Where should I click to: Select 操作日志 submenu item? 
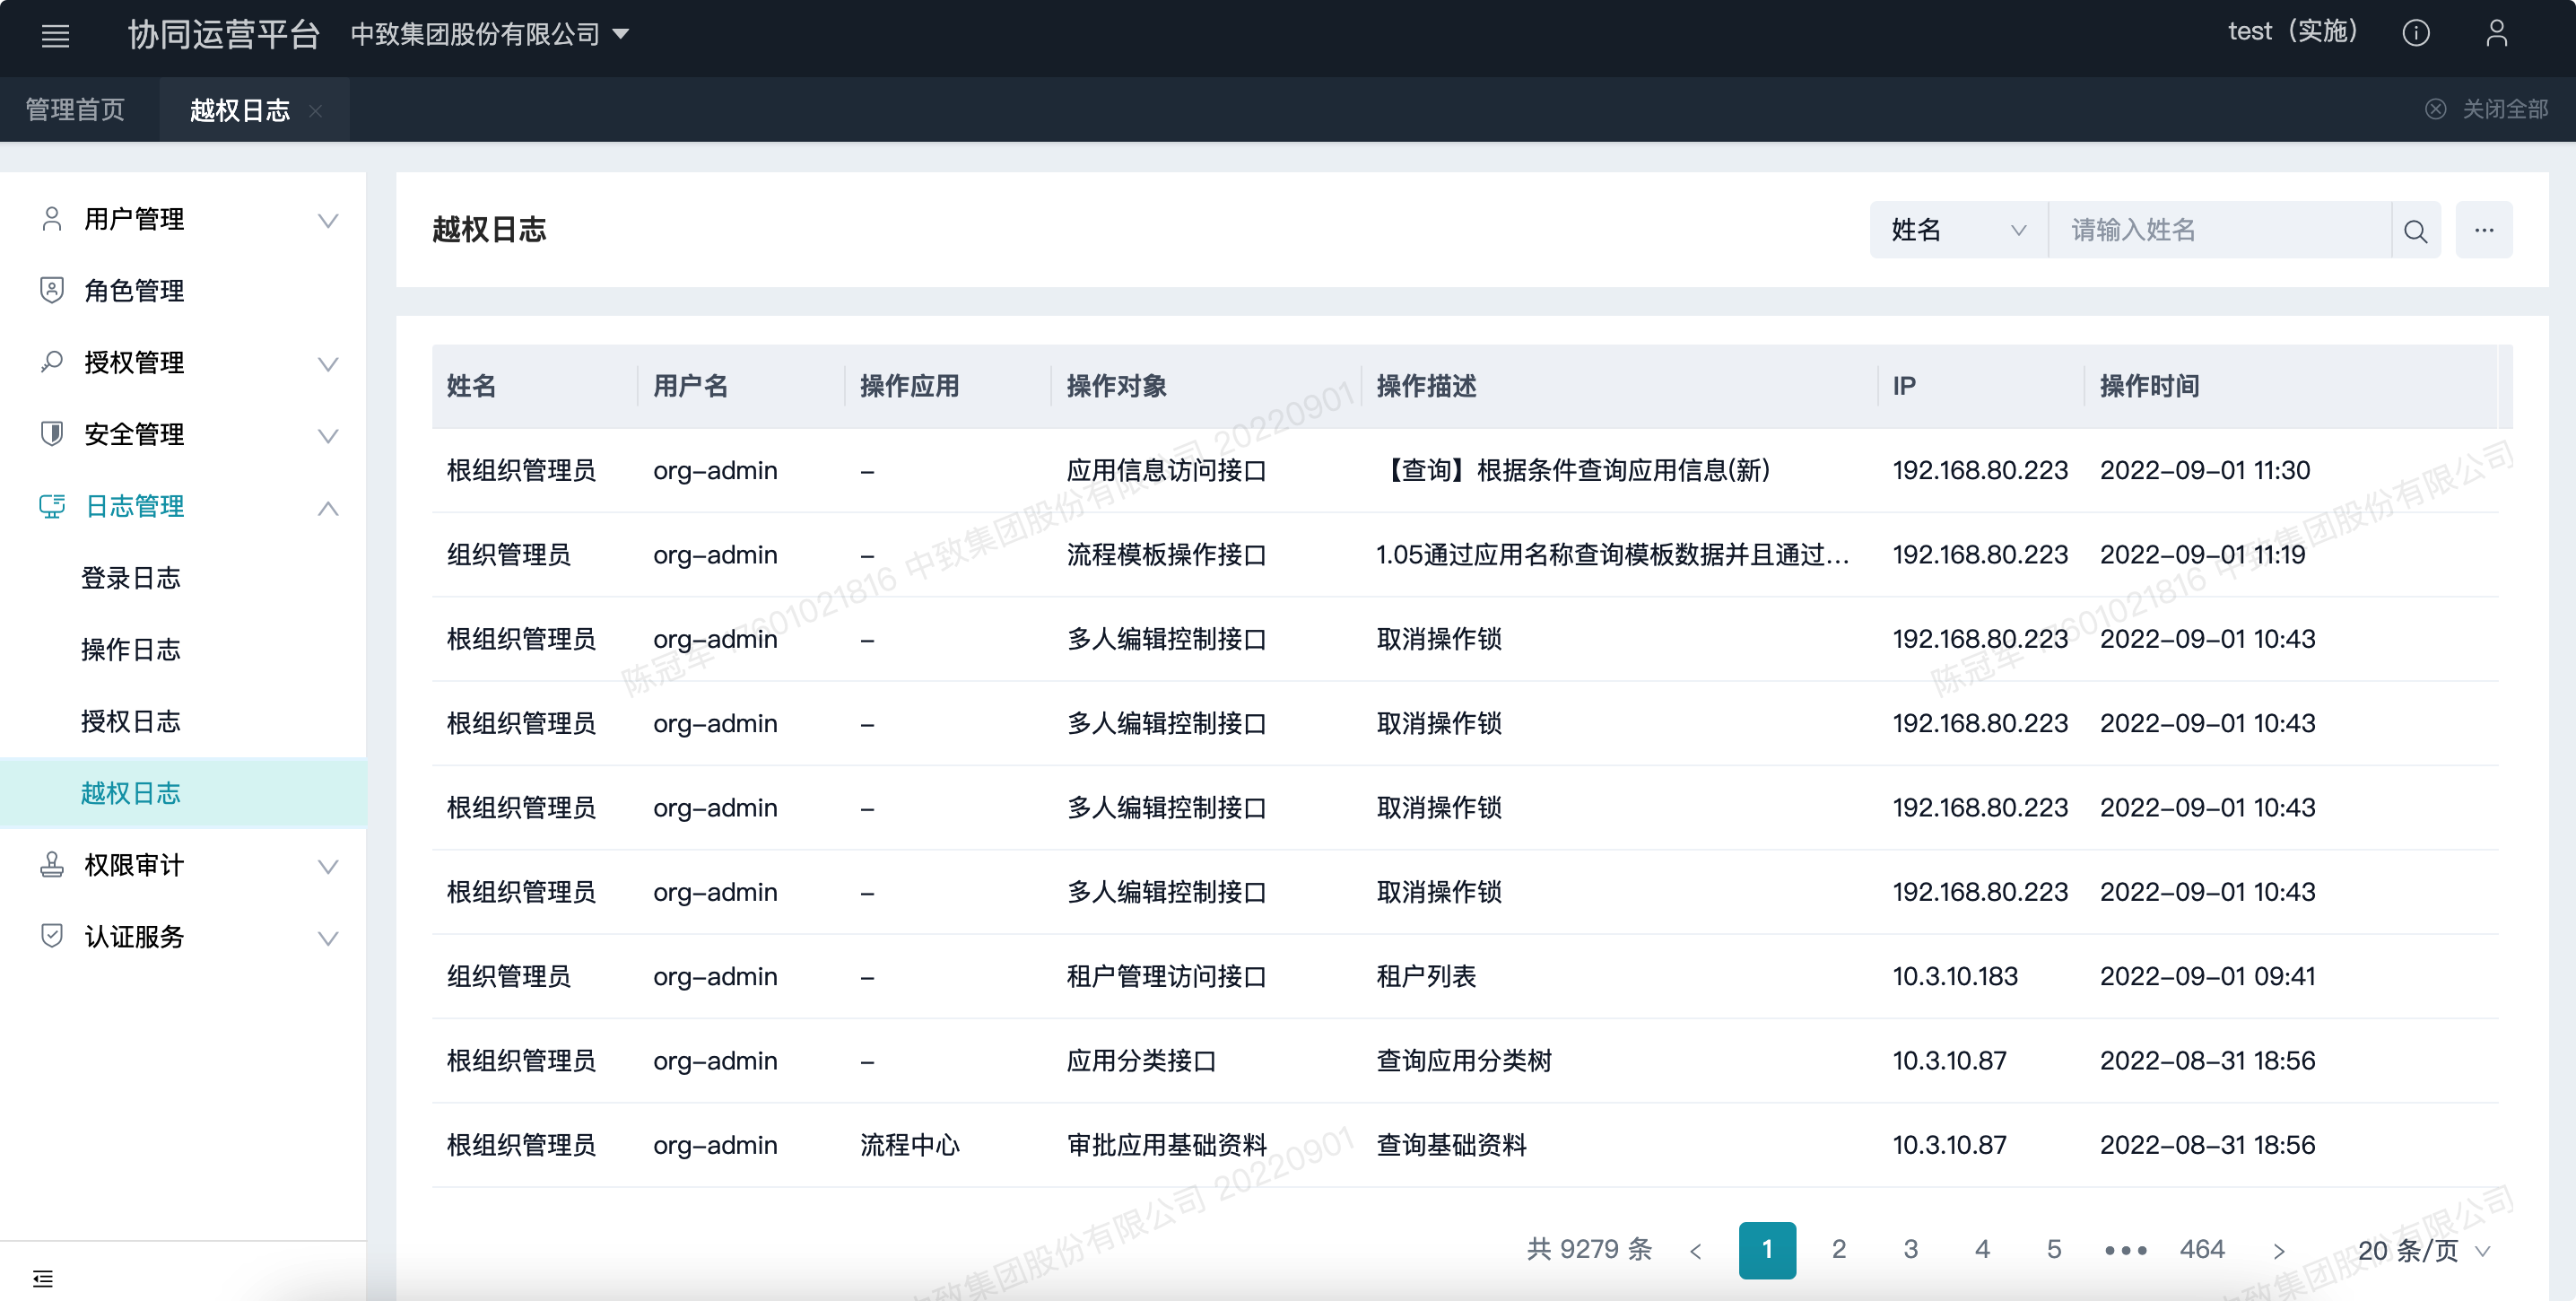pos(131,651)
